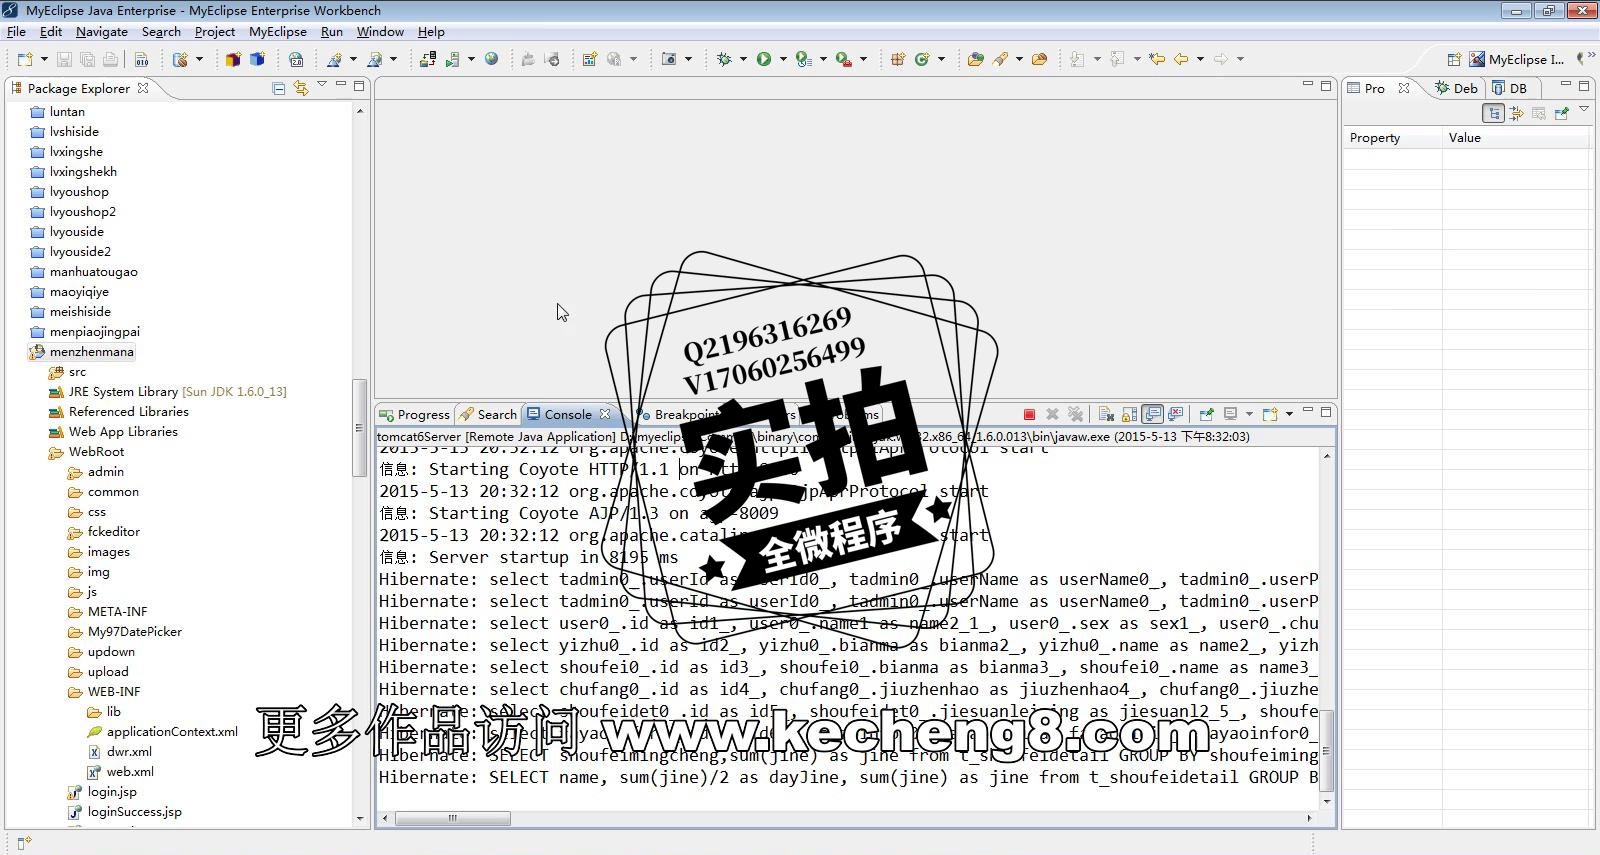
Task: Switch to the DB tab
Action: pos(1510,88)
